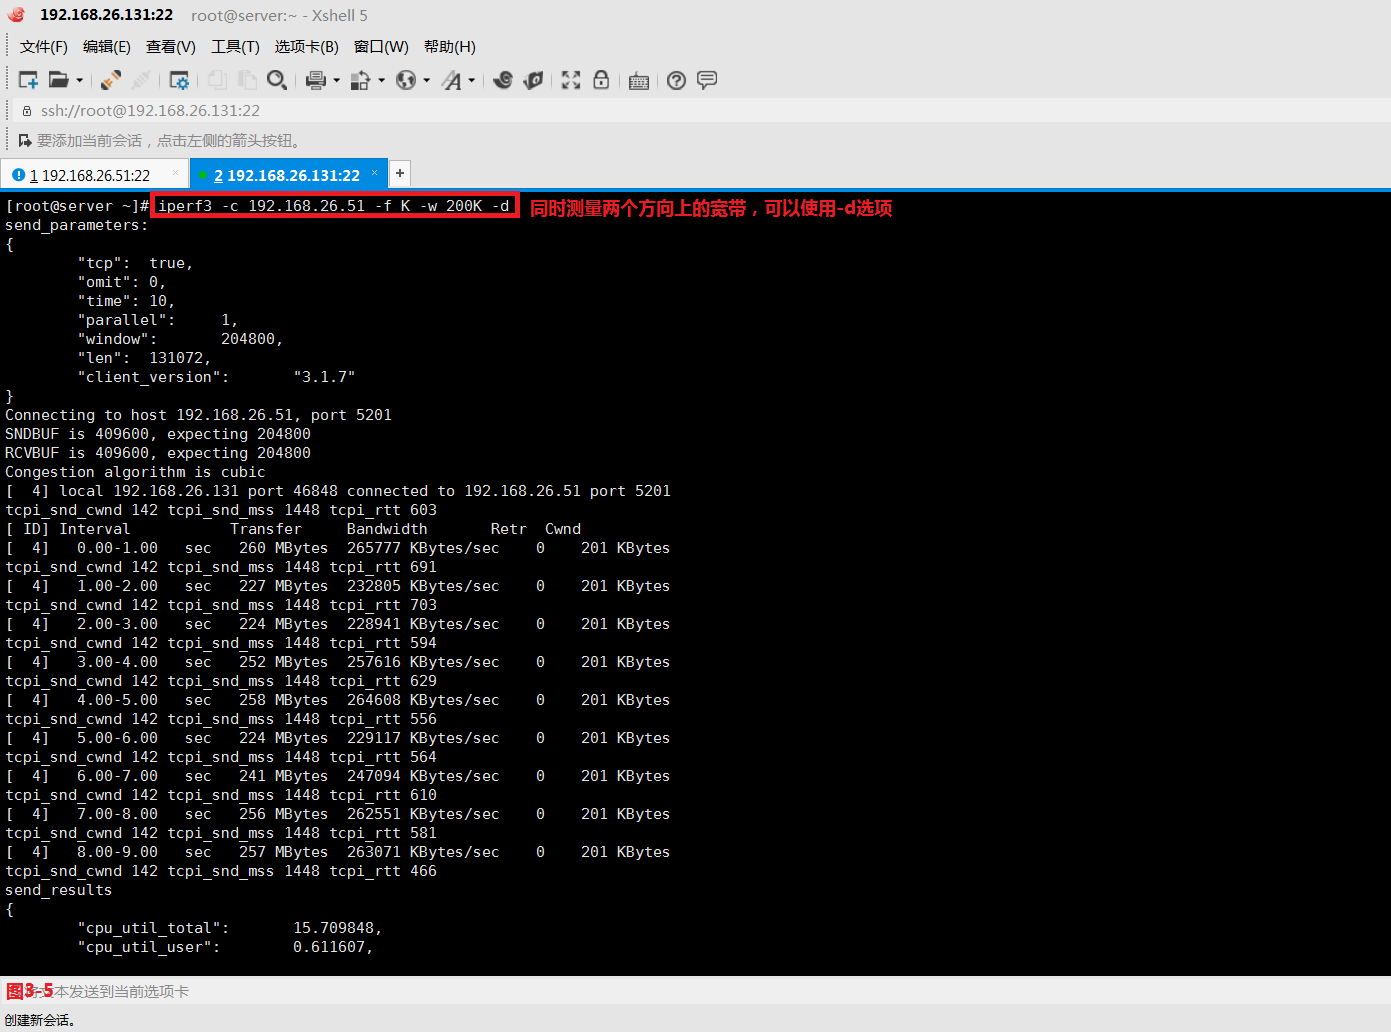This screenshot has width=1391, height=1032.
Task: Close the 192.168.26.51:22 tab
Action: click(x=176, y=173)
